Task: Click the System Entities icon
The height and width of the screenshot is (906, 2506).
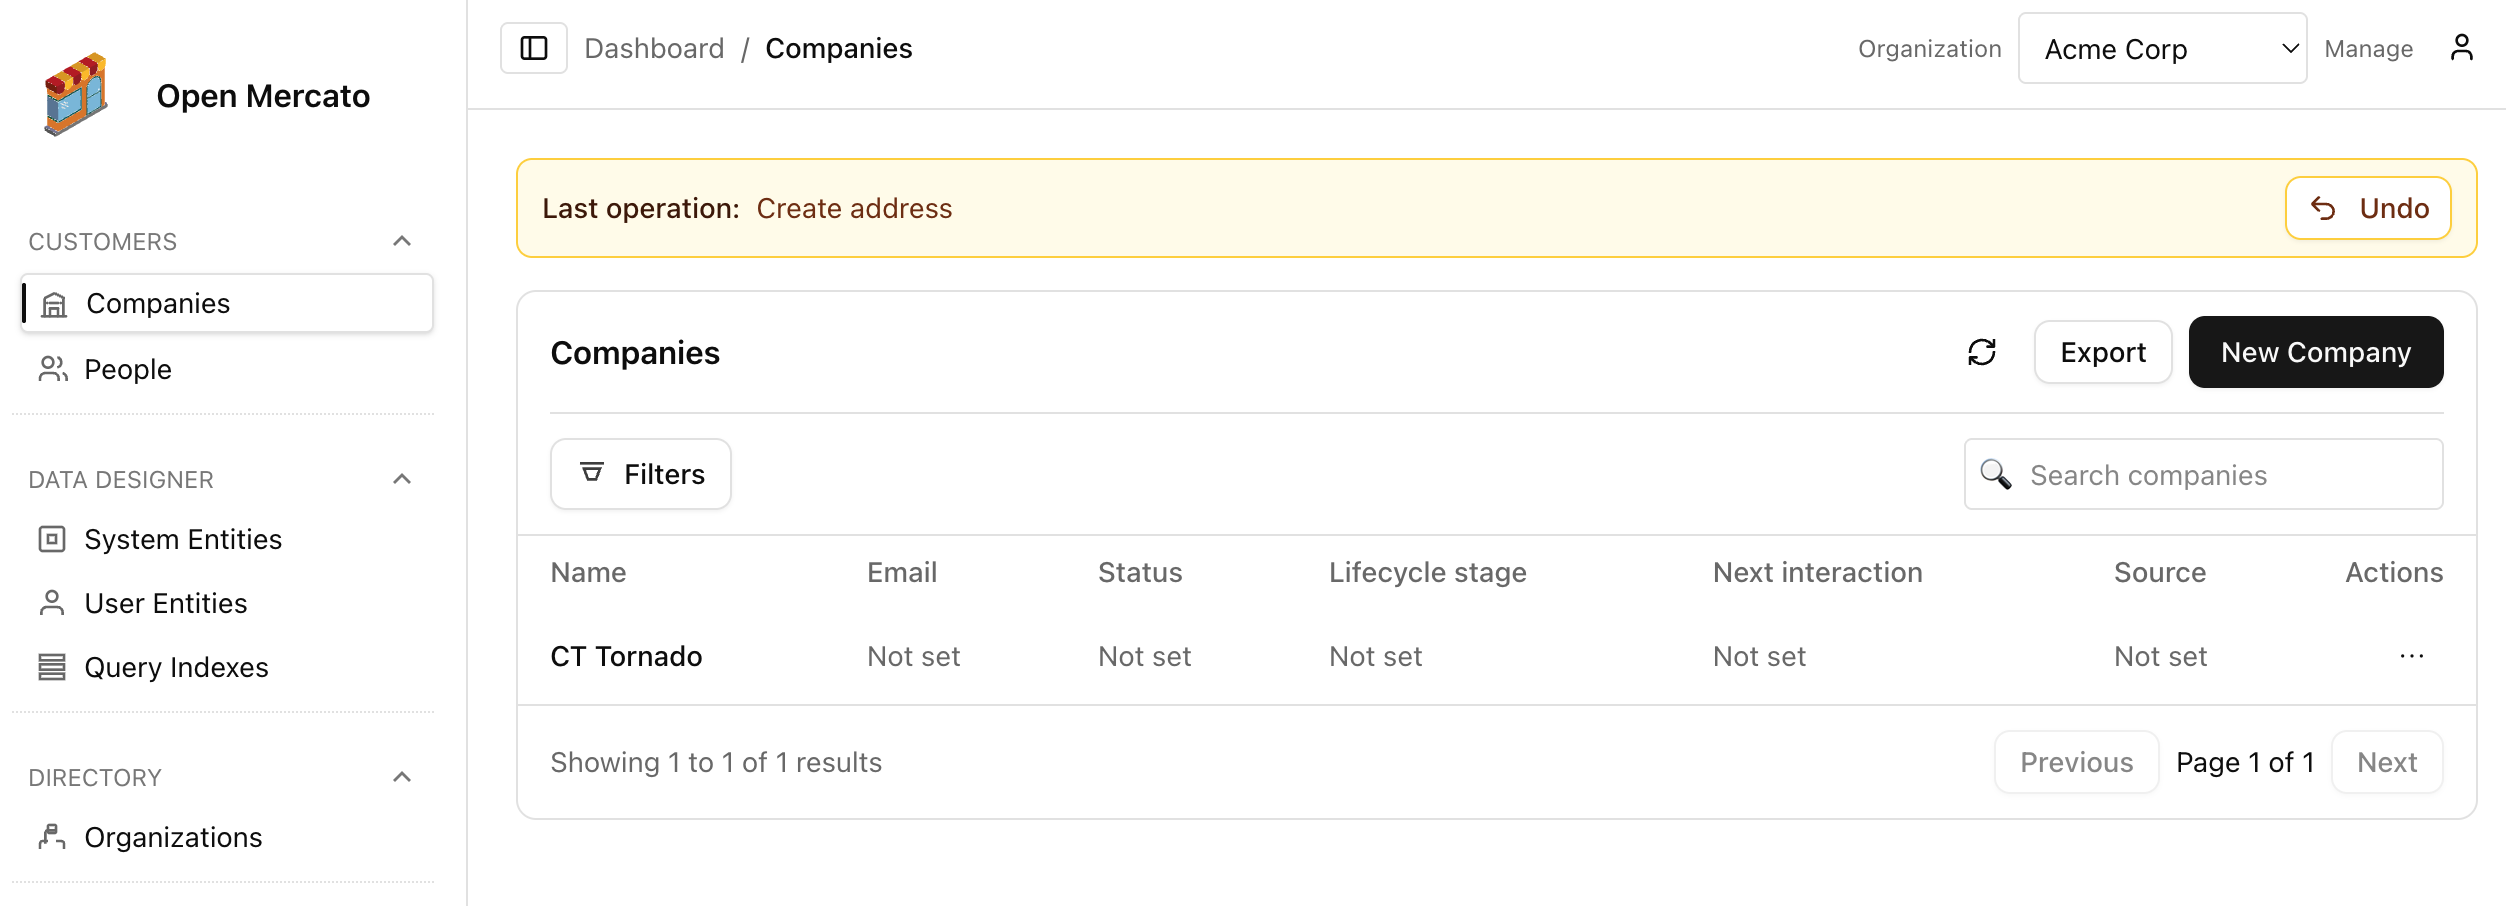Action: click(x=50, y=538)
